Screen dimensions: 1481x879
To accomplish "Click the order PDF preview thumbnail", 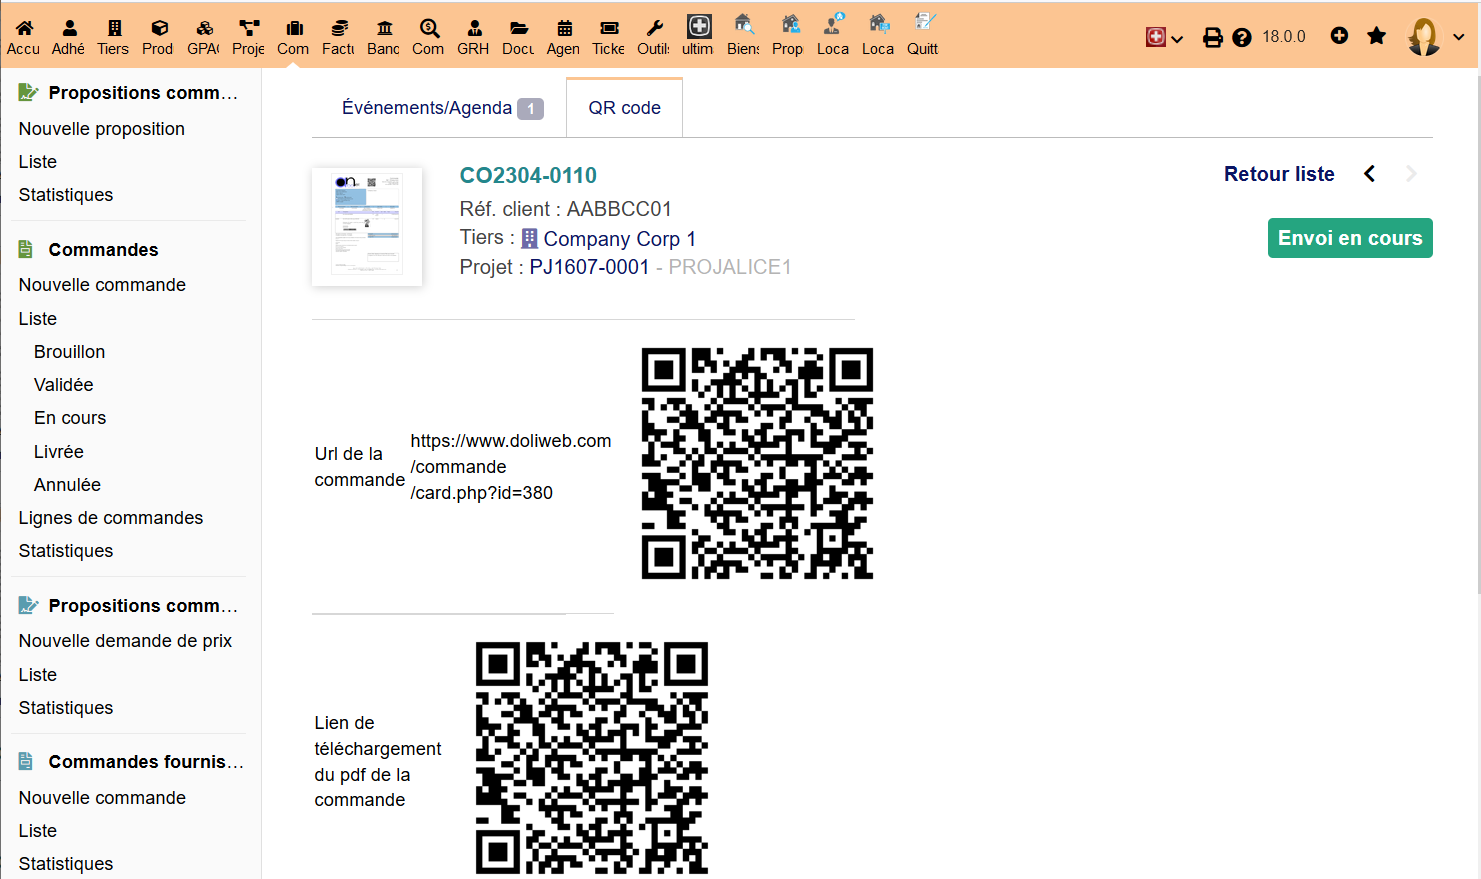I will pyautogui.click(x=367, y=227).
